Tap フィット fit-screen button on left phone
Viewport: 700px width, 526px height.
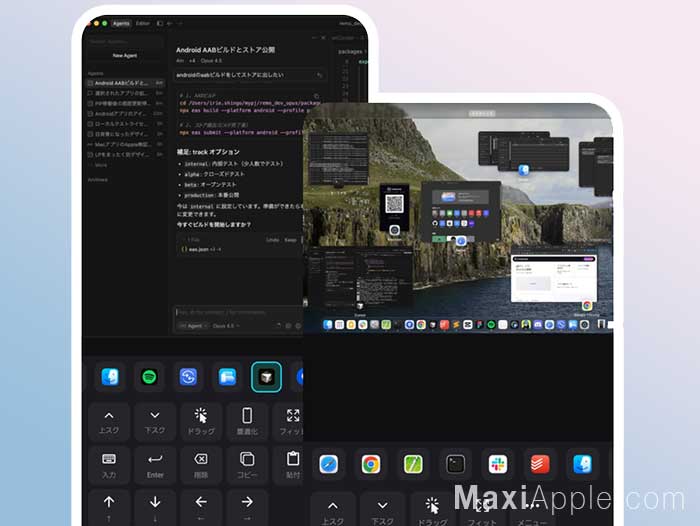tap(289, 422)
